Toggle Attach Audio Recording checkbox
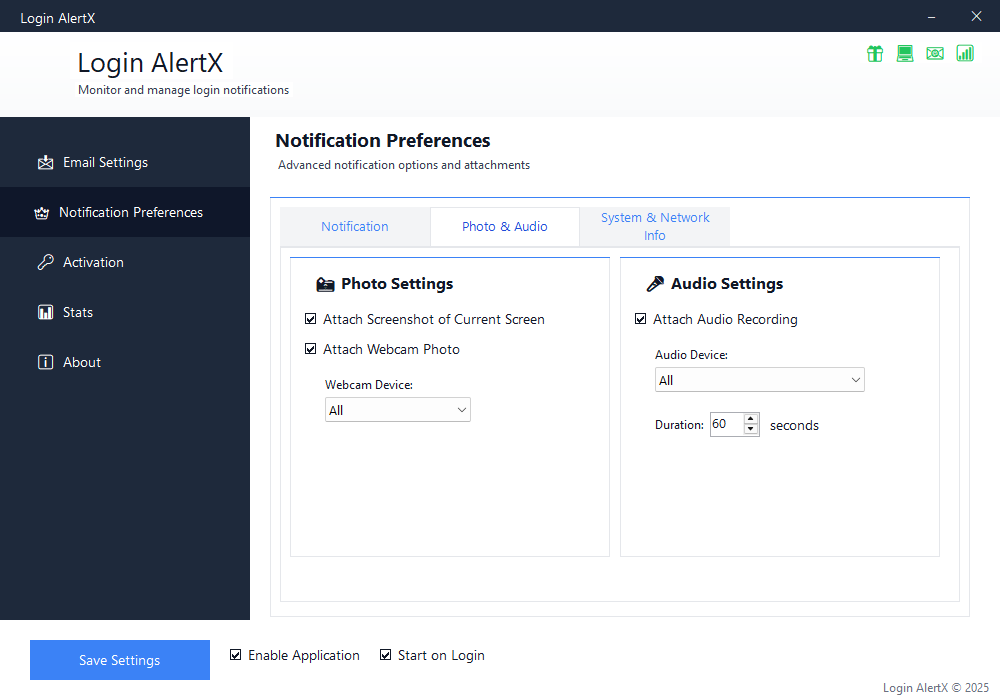 [x=640, y=319]
